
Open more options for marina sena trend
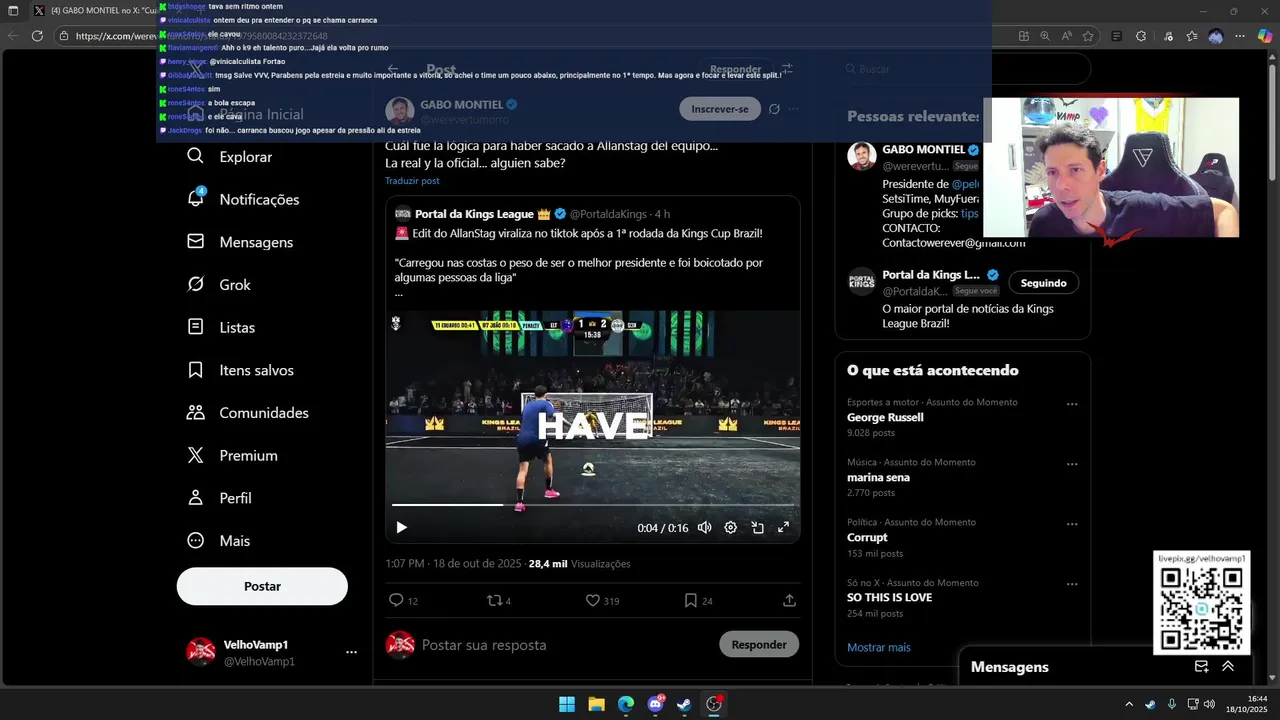[1072, 464]
